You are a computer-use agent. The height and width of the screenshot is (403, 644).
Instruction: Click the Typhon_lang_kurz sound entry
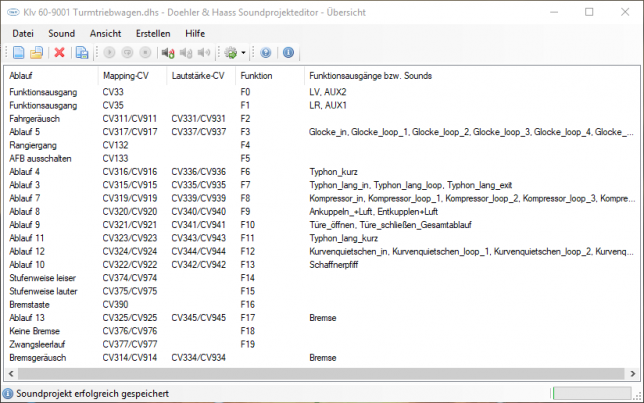tap(343, 238)
